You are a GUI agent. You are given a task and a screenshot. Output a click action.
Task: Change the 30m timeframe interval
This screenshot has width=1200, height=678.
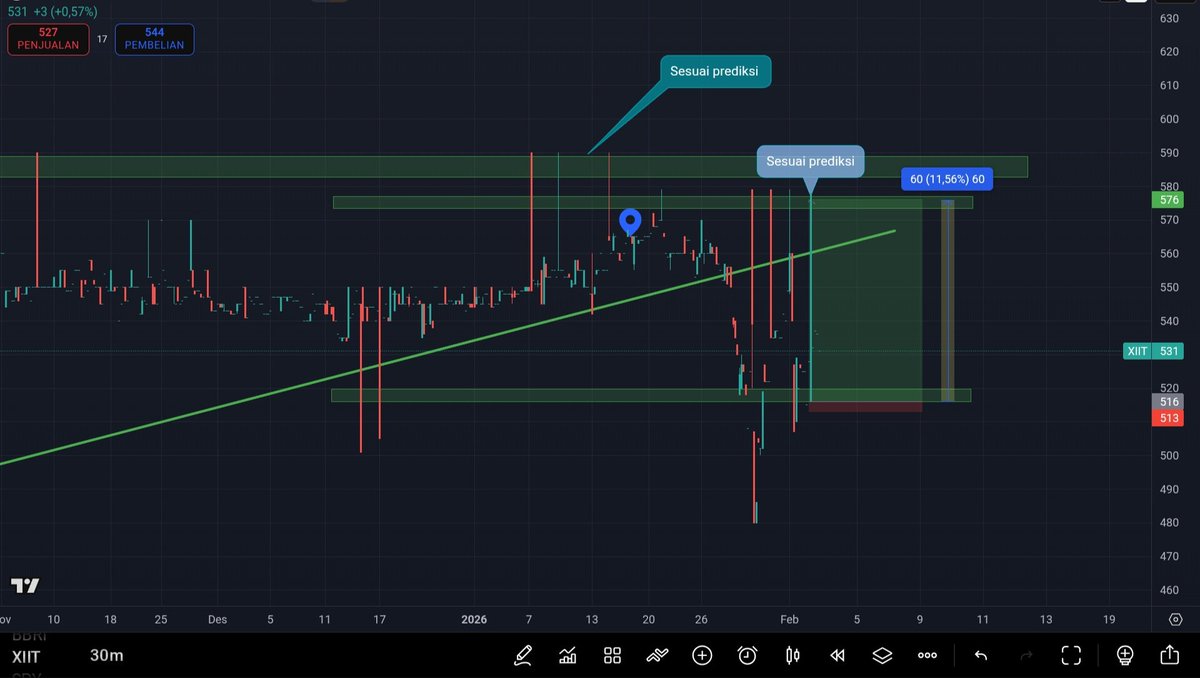tap(106, 656)
